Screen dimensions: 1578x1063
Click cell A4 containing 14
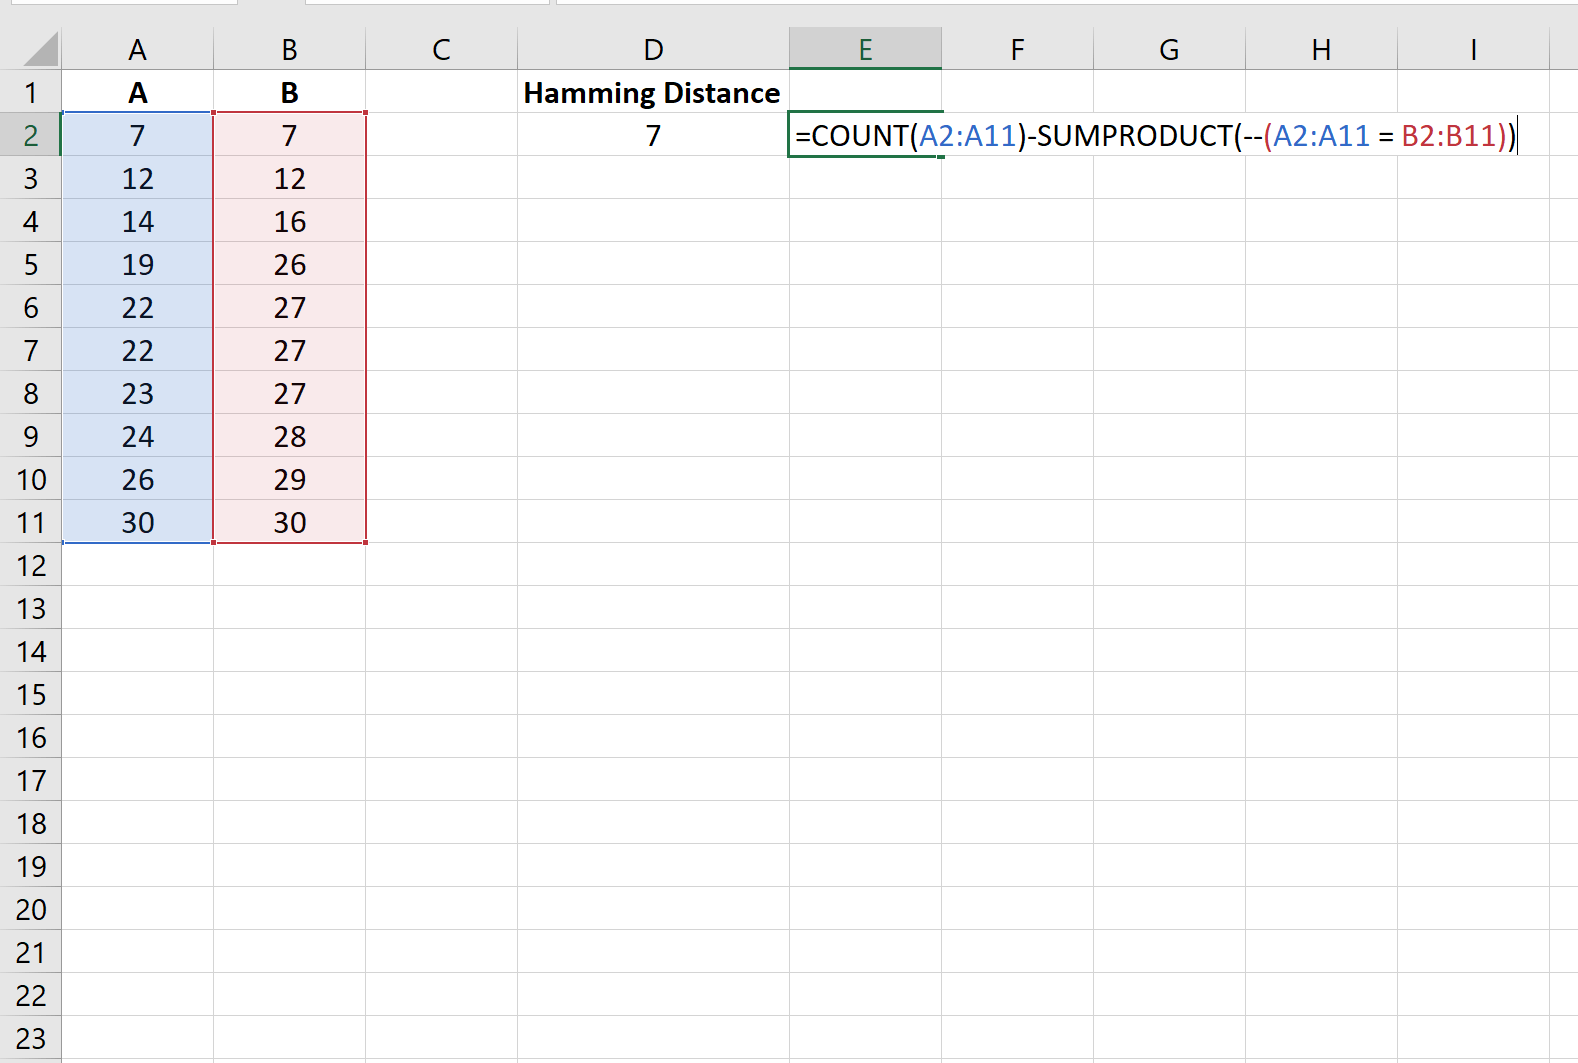pyautogui.click(x=138, y=221)
